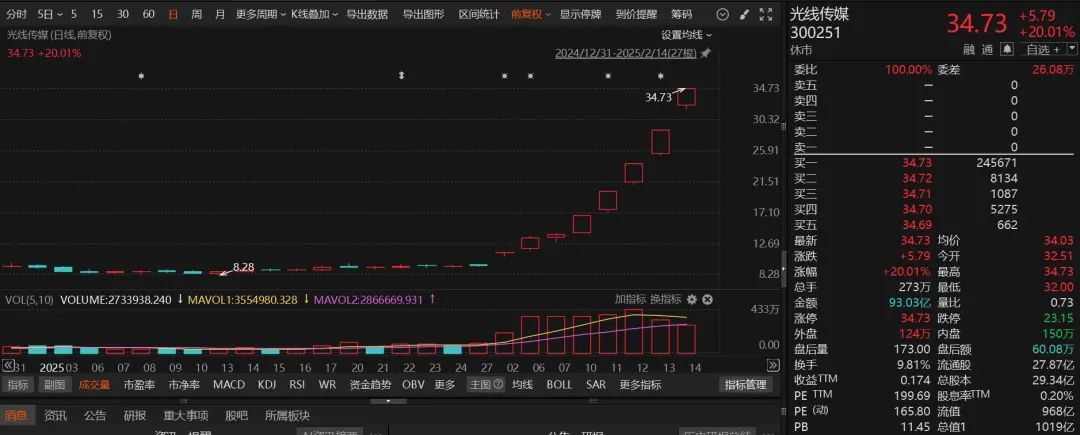Click the latest 34.73 candlestick
Screen dimensions: 1080x435
point(687,98)
